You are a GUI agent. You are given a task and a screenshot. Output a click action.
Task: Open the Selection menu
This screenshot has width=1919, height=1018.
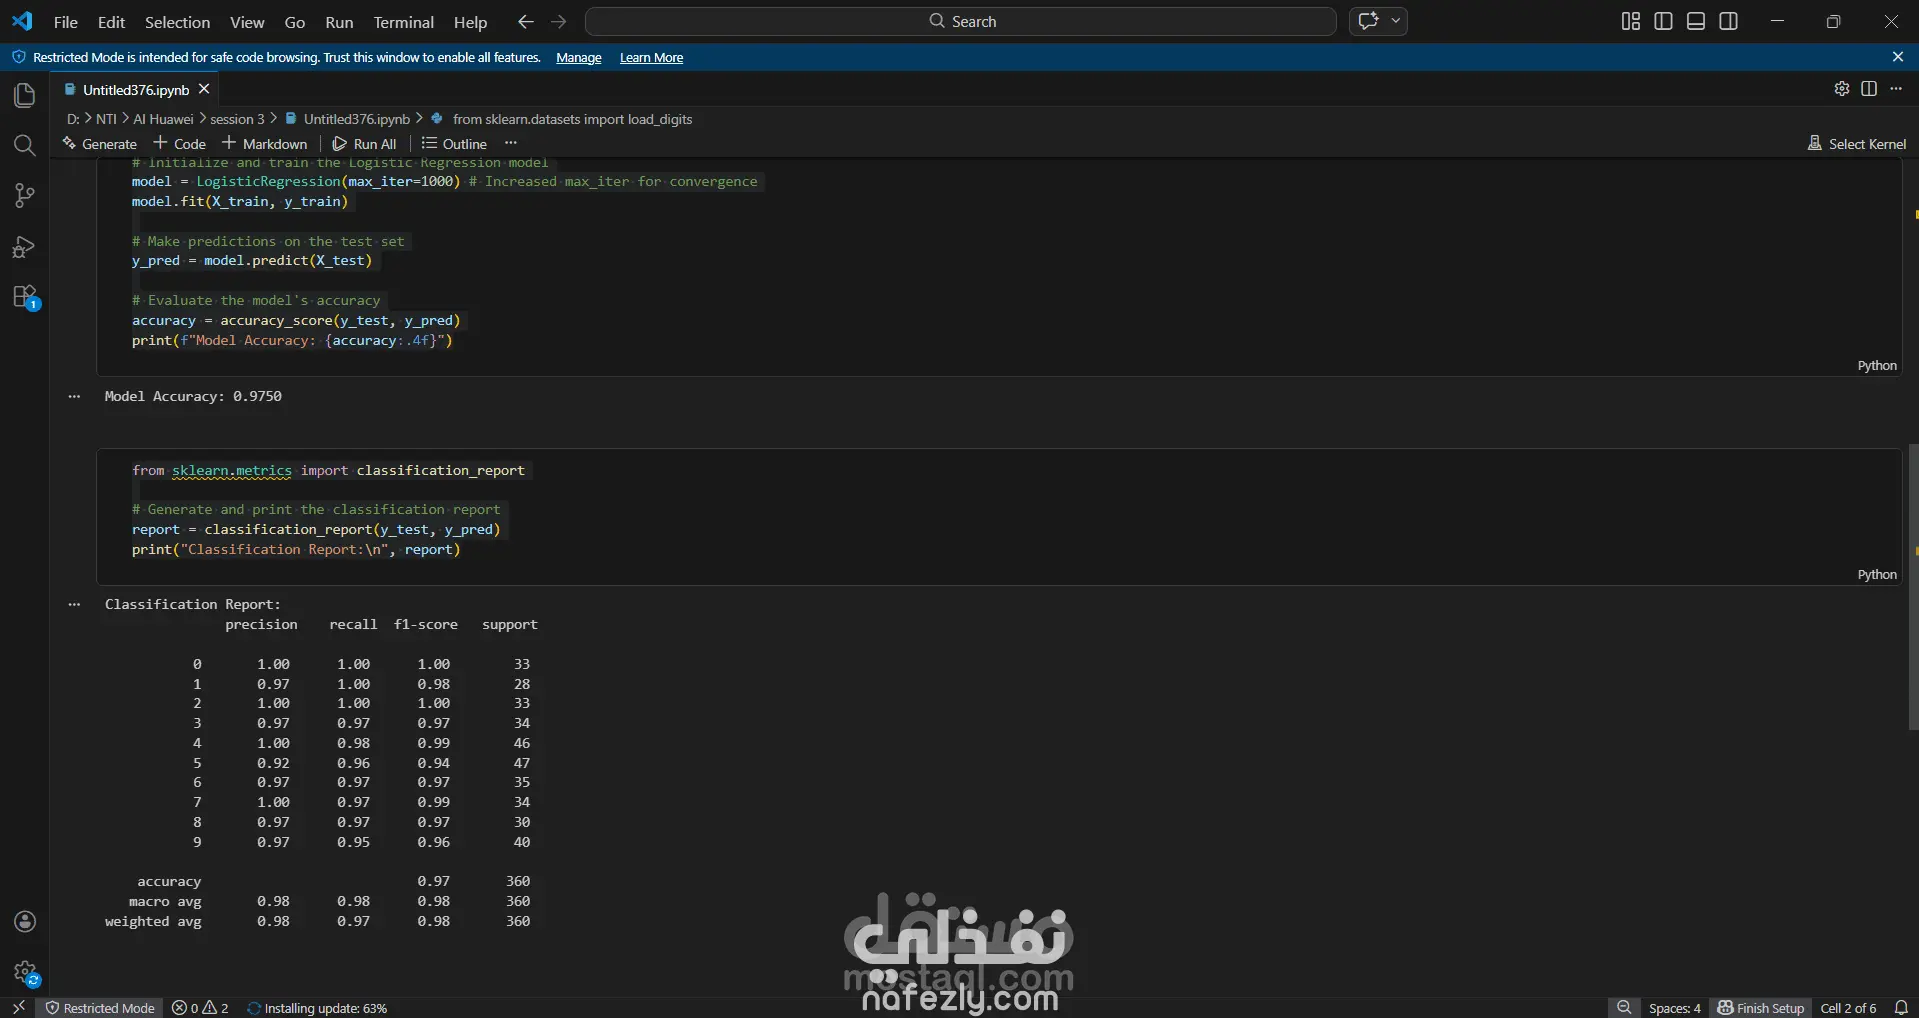point(177,21)
